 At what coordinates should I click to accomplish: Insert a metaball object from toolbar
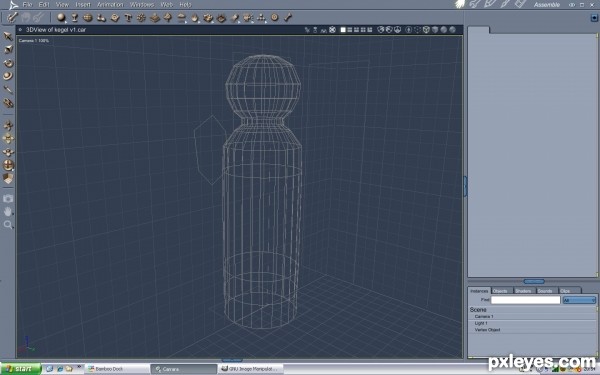(x=101, y=18)
